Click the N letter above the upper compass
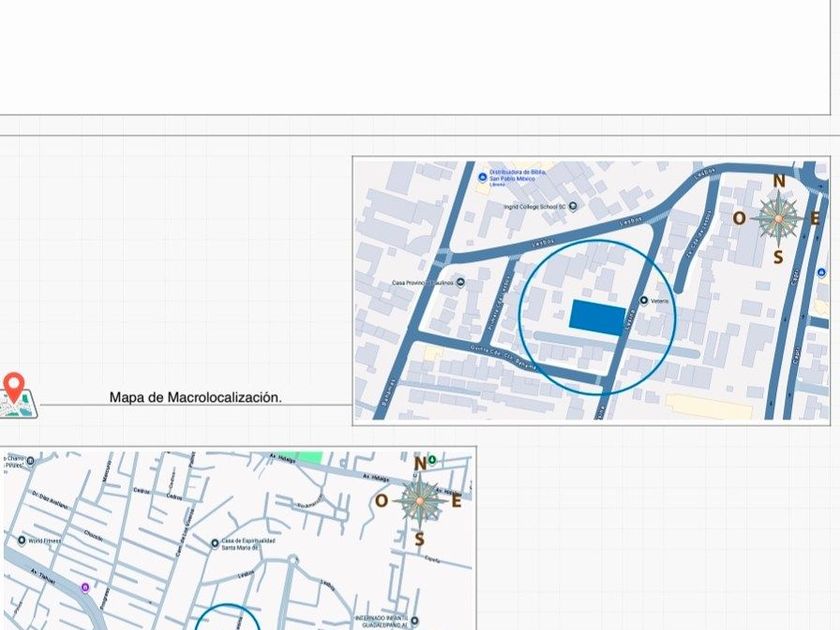Image resolution: width=840 pixels, height=630 pixels. [x=779, y=181]
